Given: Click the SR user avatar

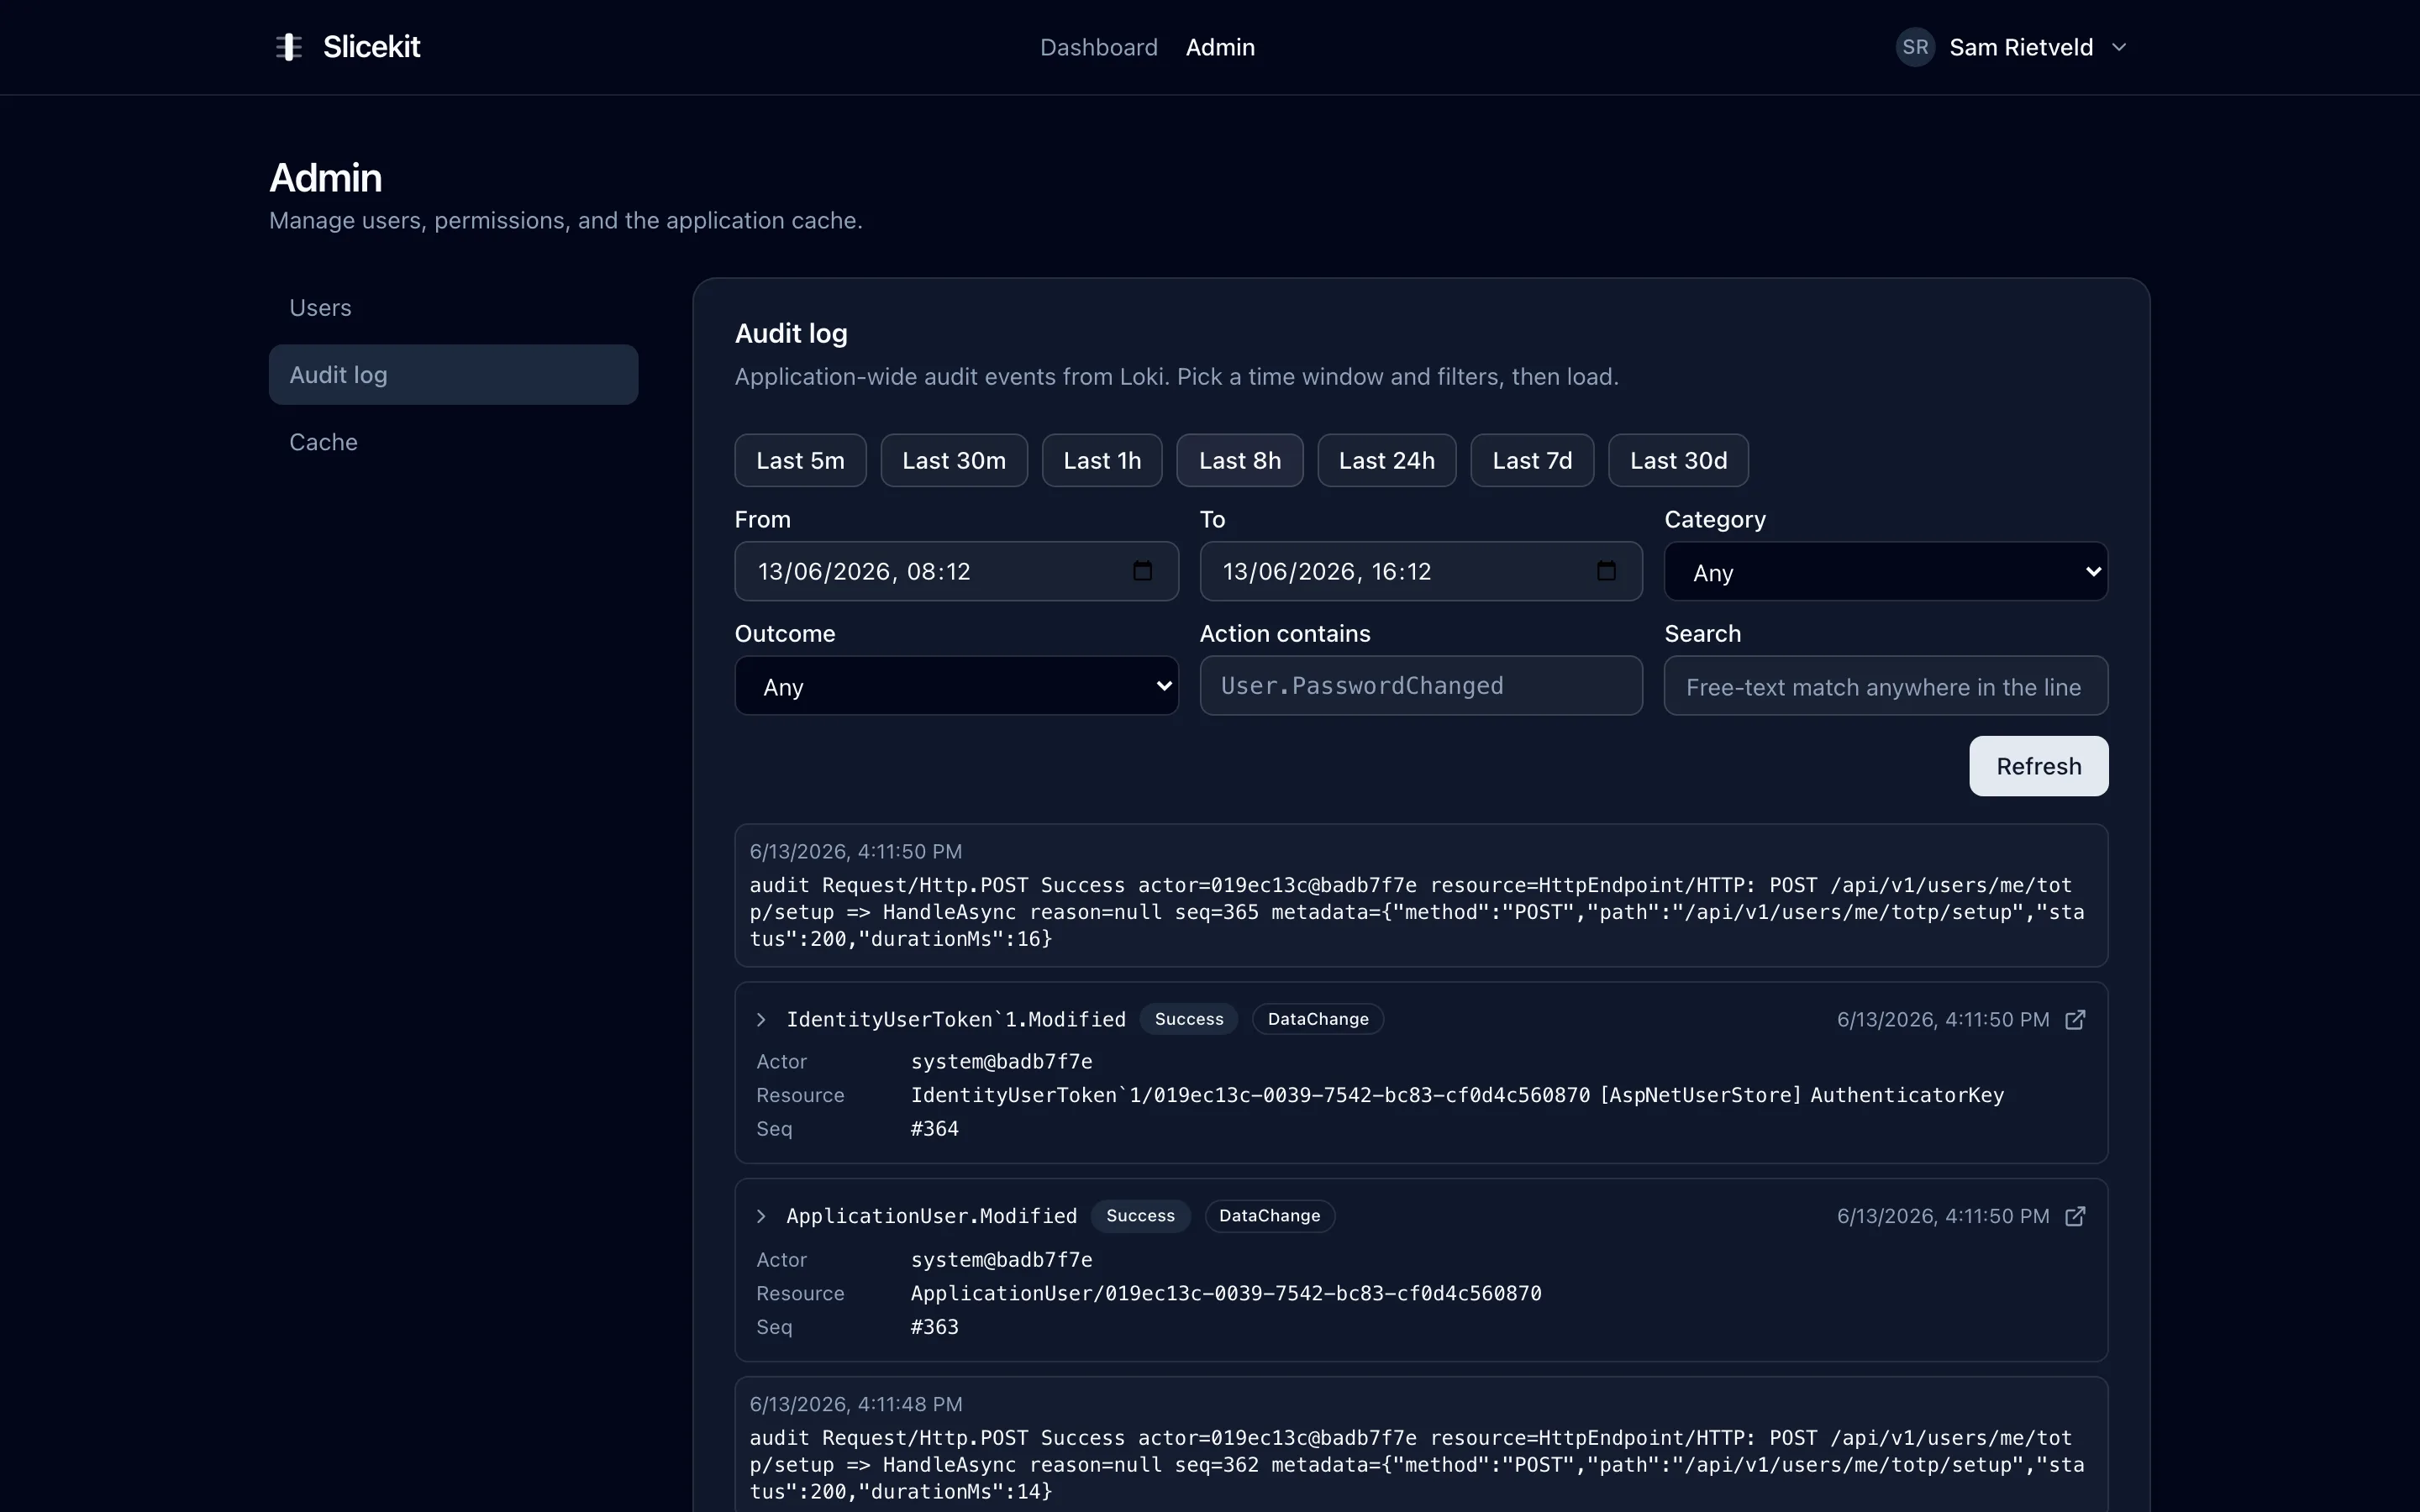Looking at the screenshot, I should coord(1915,47).
